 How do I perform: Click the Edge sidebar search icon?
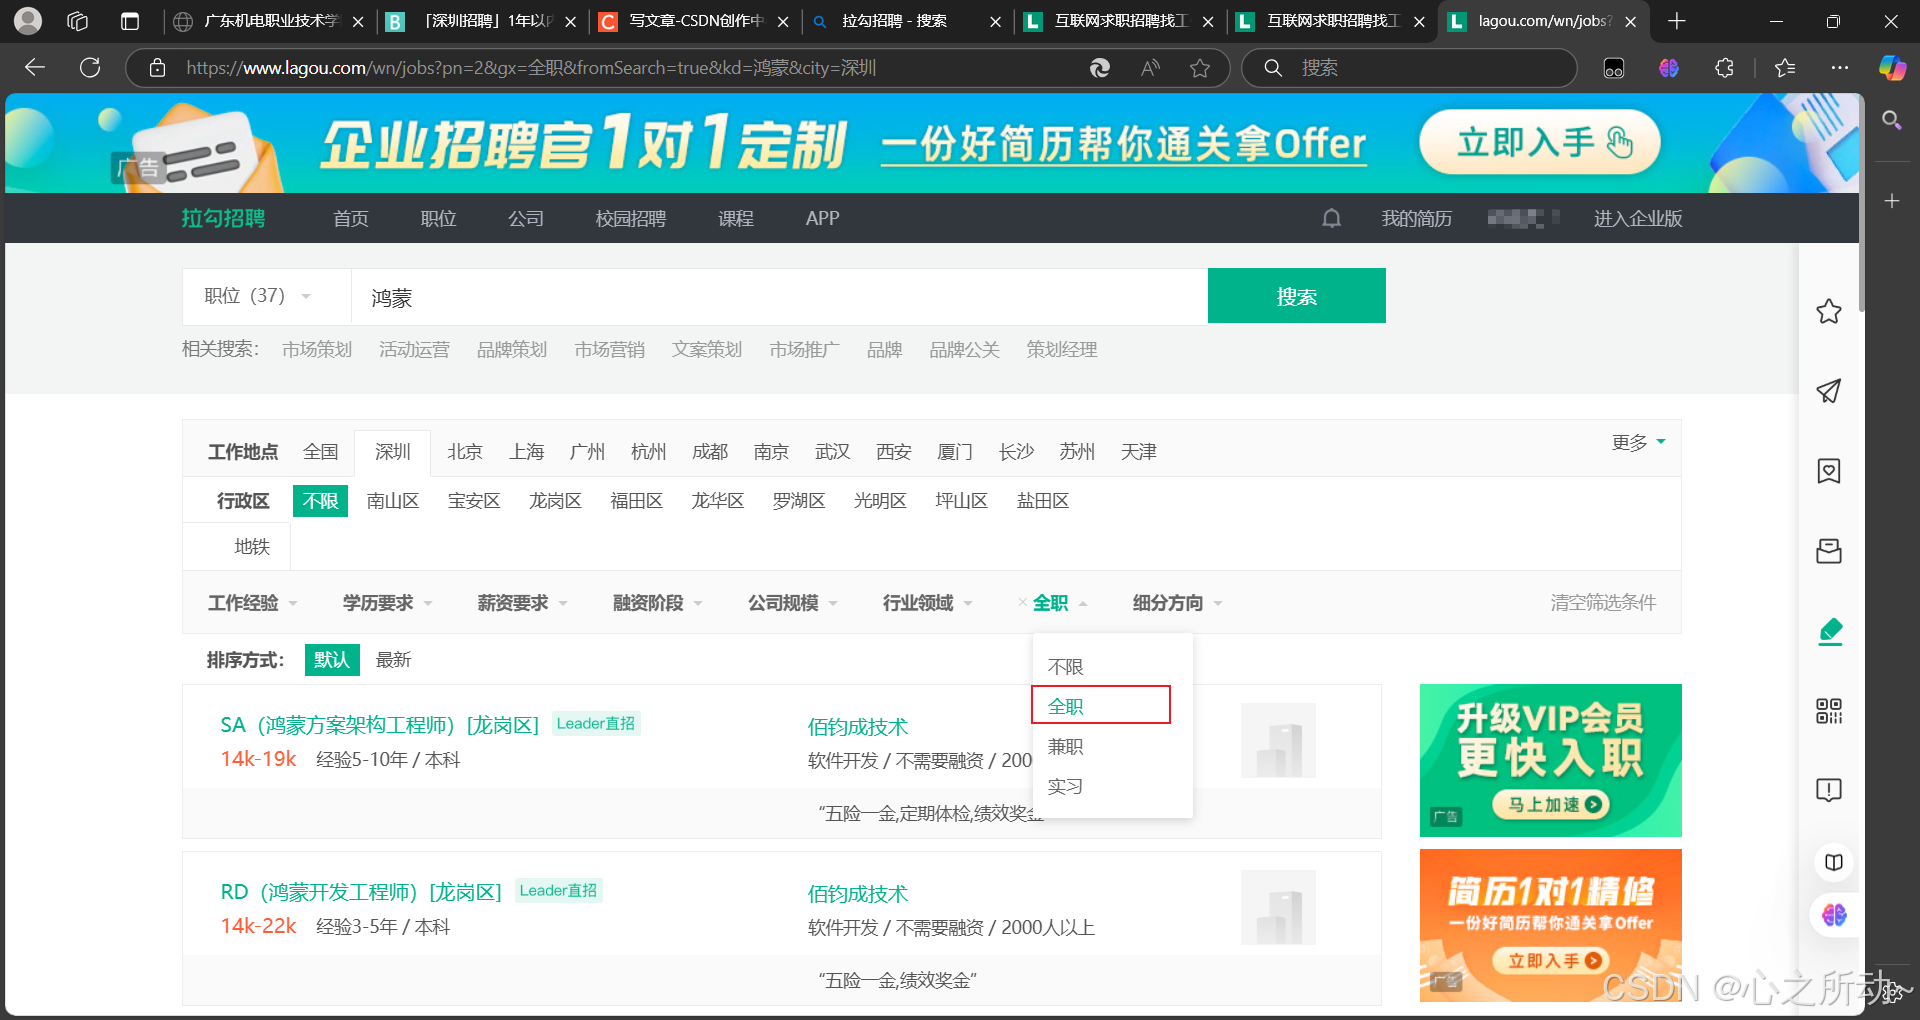pos(1892,120)
